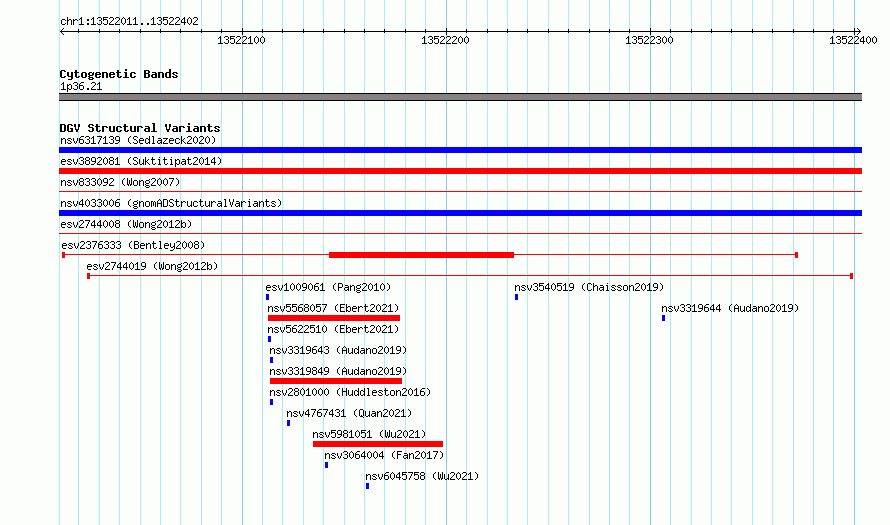
Task: Click the 1p36.21 band label
Action: point(81,86)
